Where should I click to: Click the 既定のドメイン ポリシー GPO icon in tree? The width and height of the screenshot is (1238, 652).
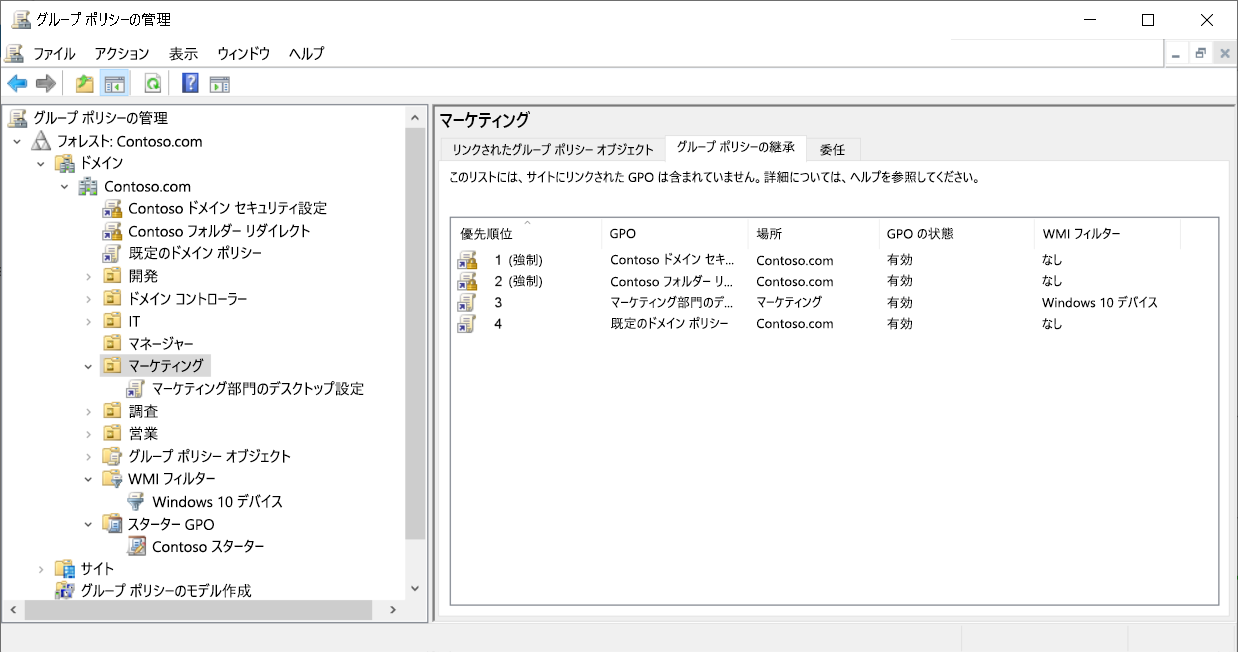pos(113,253)
